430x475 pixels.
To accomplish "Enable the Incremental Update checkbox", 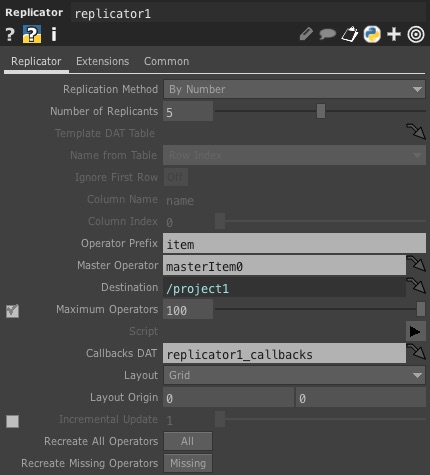I will [x=12, y=421].
